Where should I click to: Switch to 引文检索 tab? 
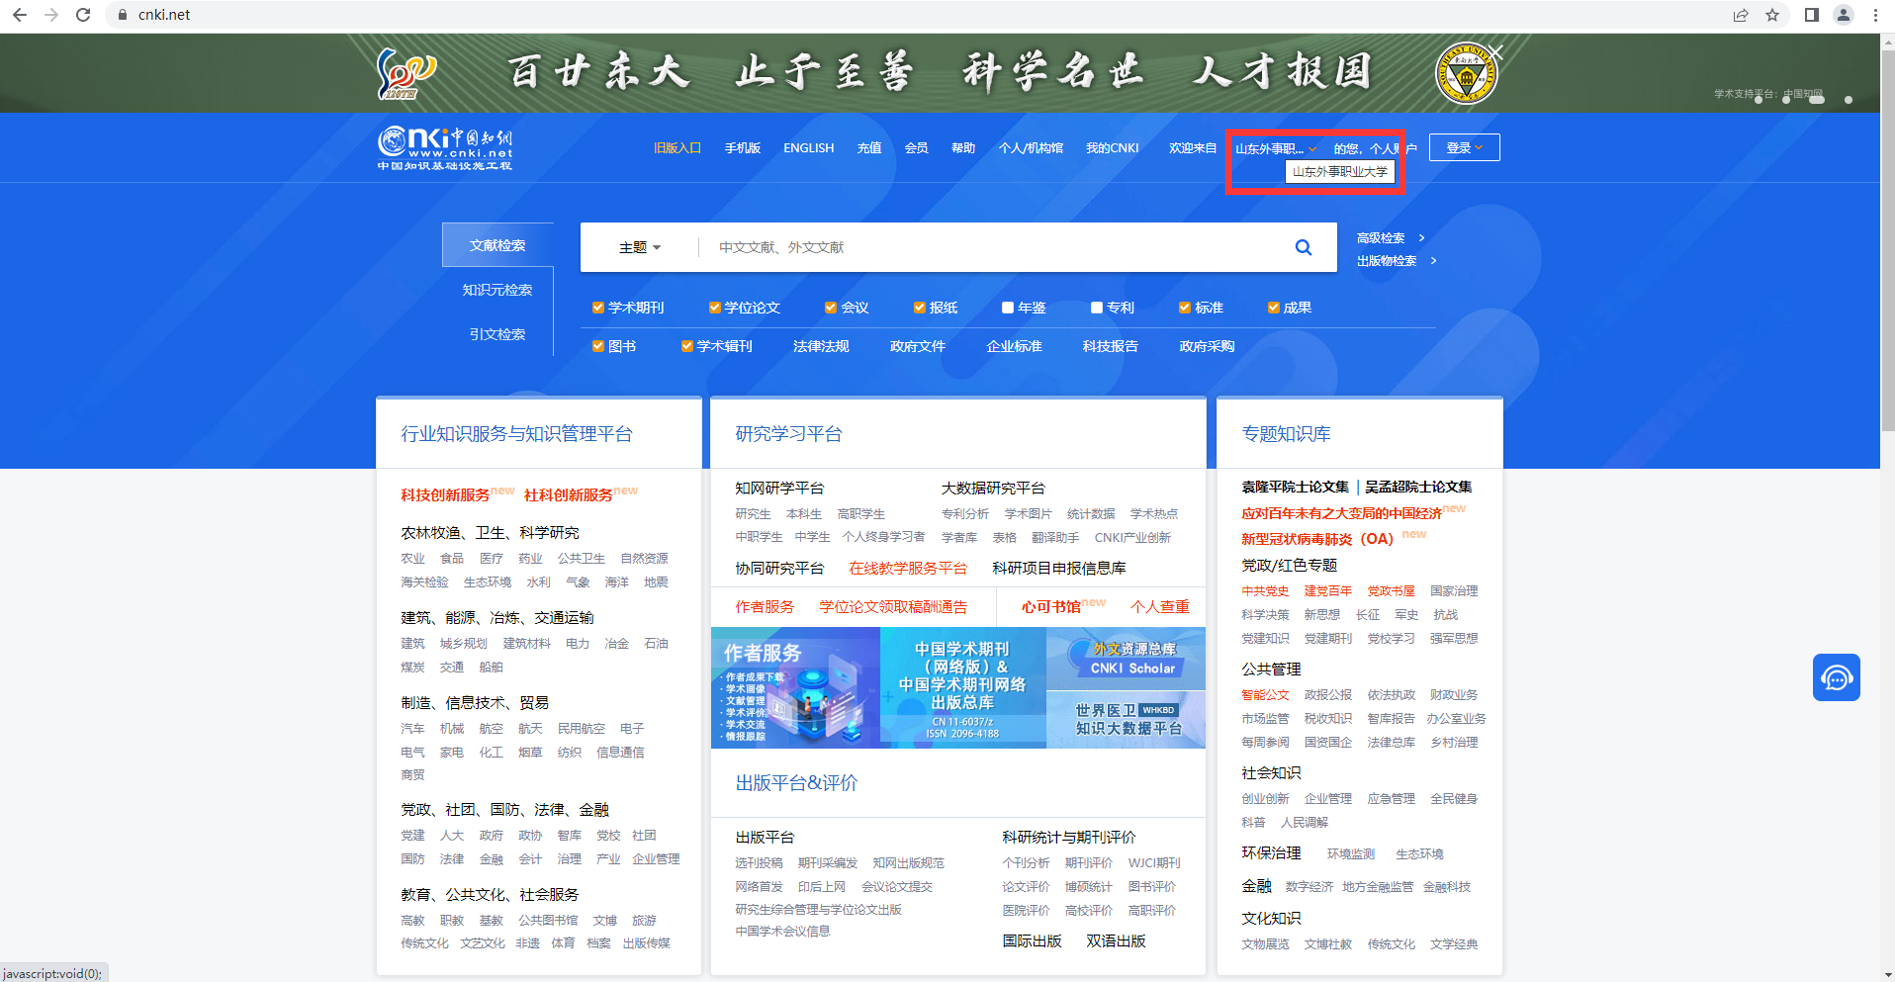click(x=497, y=334)
